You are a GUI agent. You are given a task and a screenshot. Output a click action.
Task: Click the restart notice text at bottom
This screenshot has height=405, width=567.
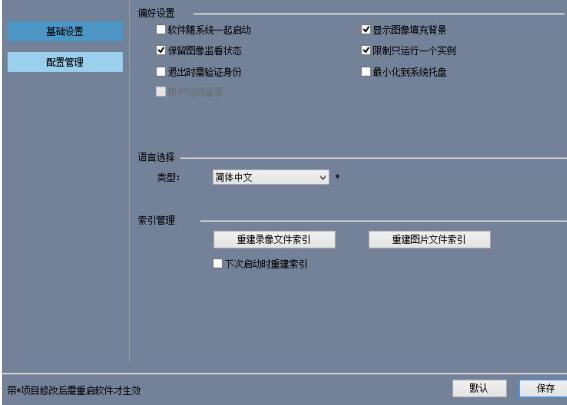pos(74,390)
